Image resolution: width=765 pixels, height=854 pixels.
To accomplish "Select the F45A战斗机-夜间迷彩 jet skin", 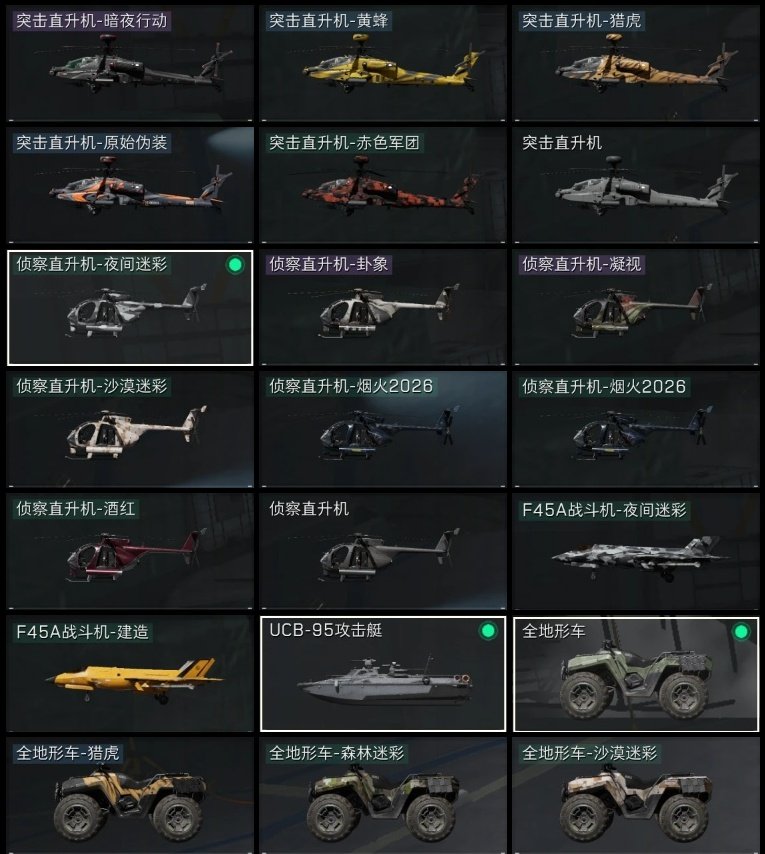I will 636,551.
